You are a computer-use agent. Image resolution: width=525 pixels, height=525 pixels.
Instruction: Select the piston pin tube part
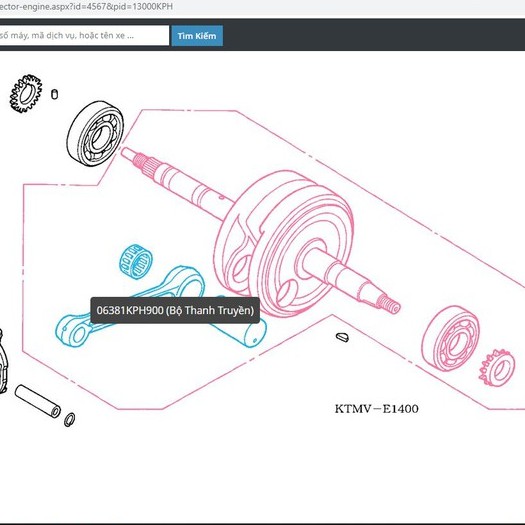tap(38, 401)
